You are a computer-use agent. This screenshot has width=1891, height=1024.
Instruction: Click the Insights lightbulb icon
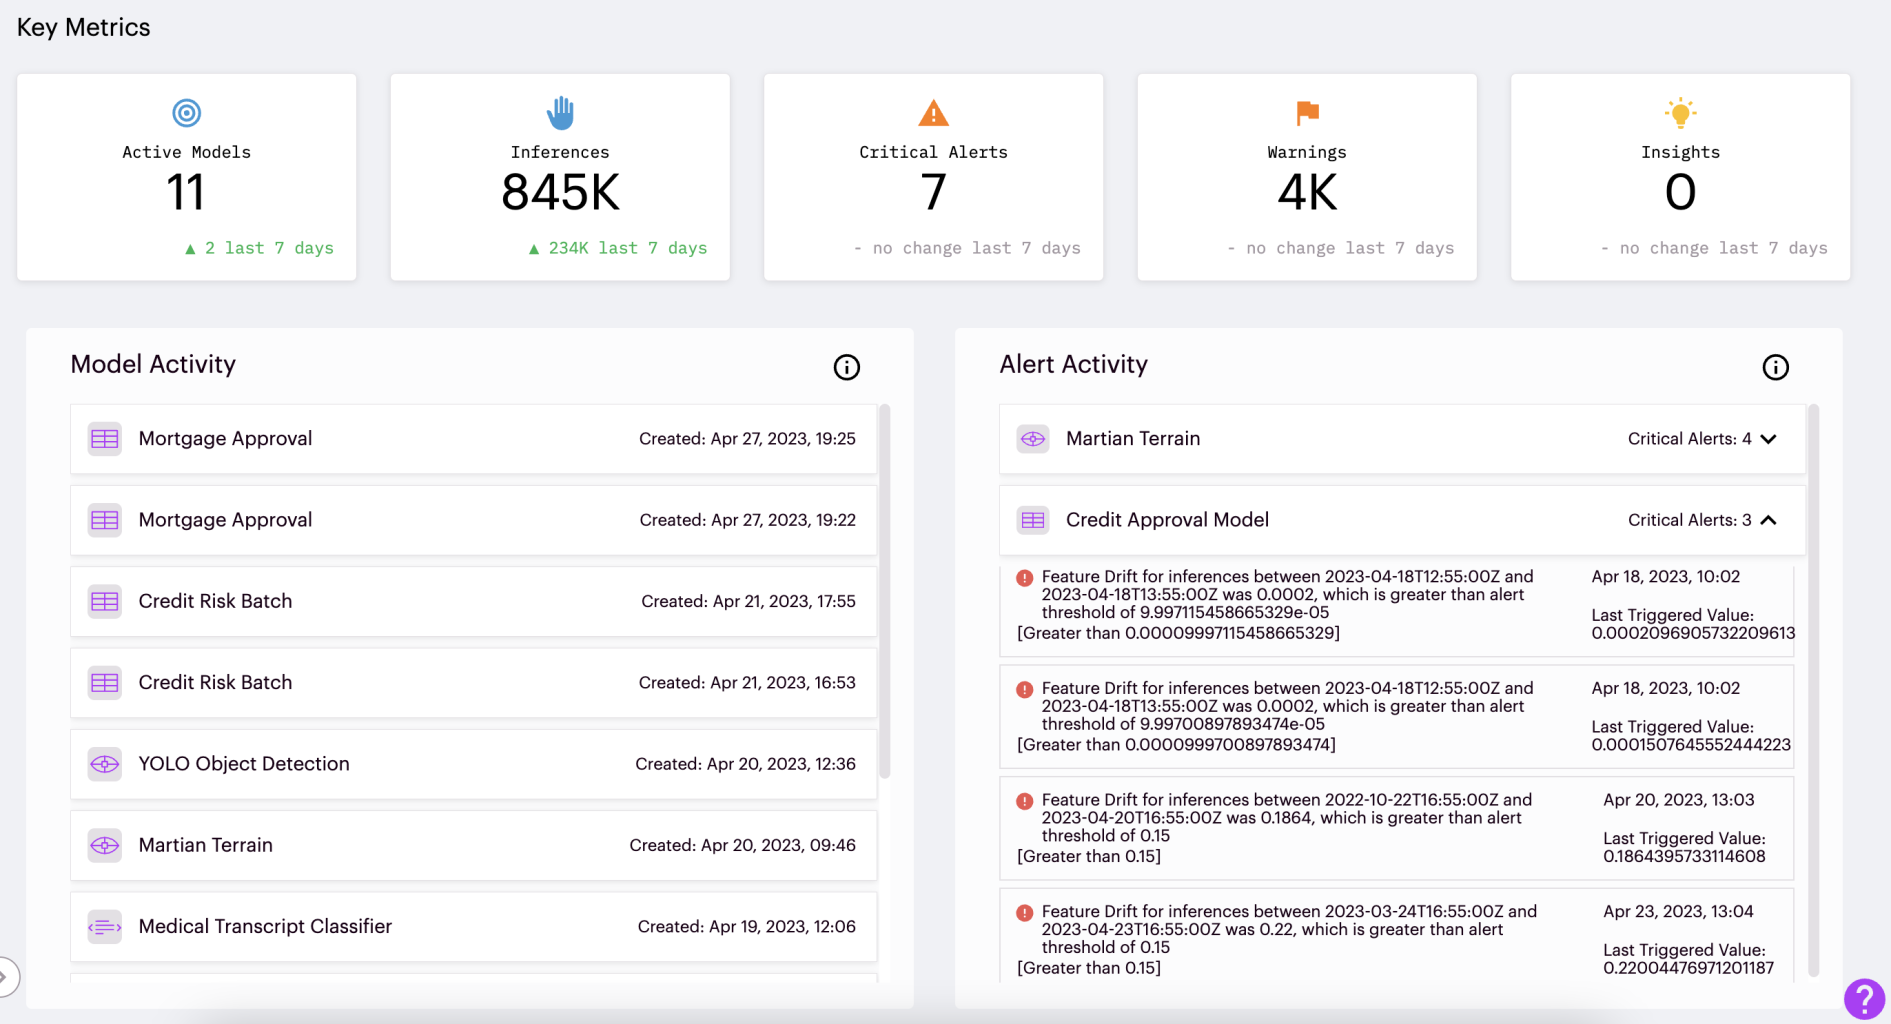tap(1680, 113)
